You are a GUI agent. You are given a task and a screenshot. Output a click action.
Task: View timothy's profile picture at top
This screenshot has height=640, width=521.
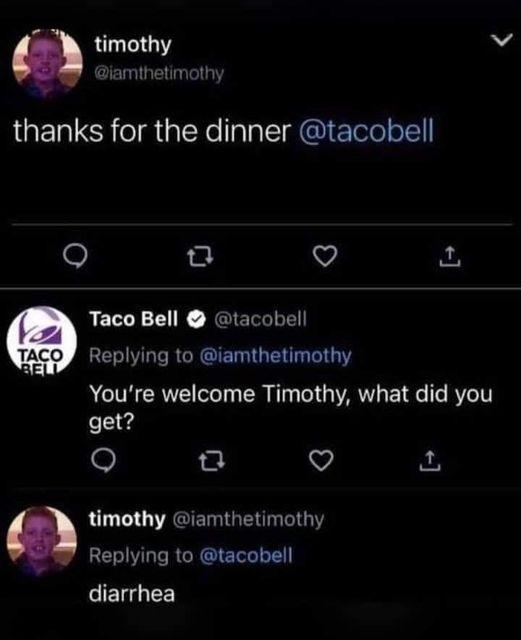coord(47,64)
